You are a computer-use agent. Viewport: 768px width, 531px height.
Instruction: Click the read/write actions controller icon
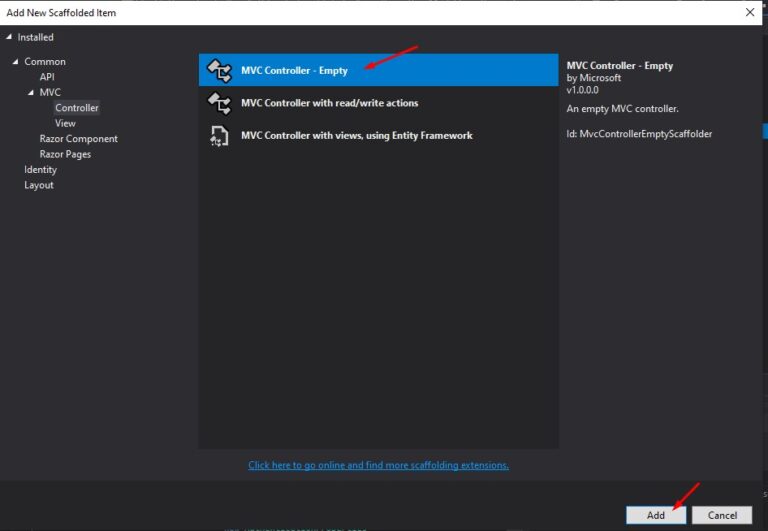(218, 103)
